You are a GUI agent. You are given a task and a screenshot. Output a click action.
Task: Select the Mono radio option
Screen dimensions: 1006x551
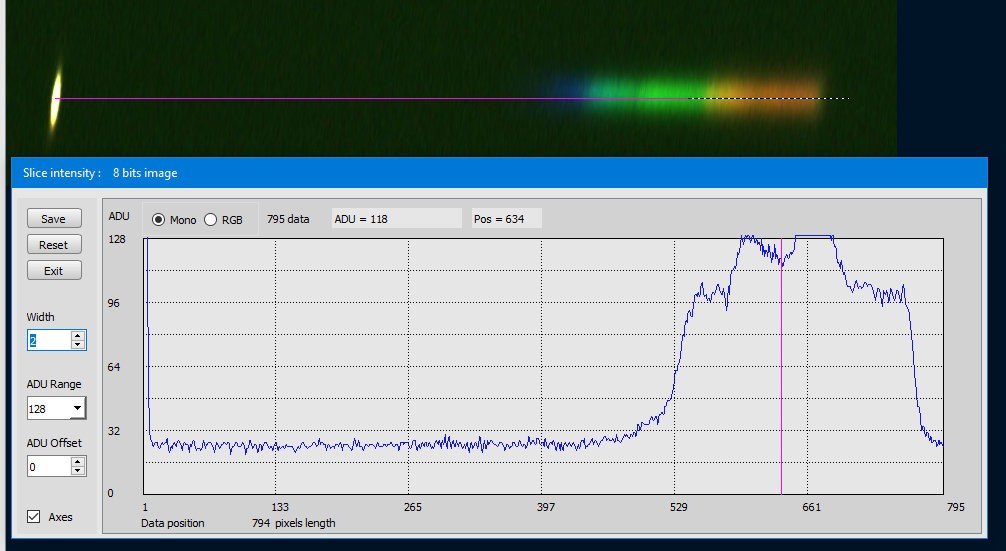click(x=158, y=219)
